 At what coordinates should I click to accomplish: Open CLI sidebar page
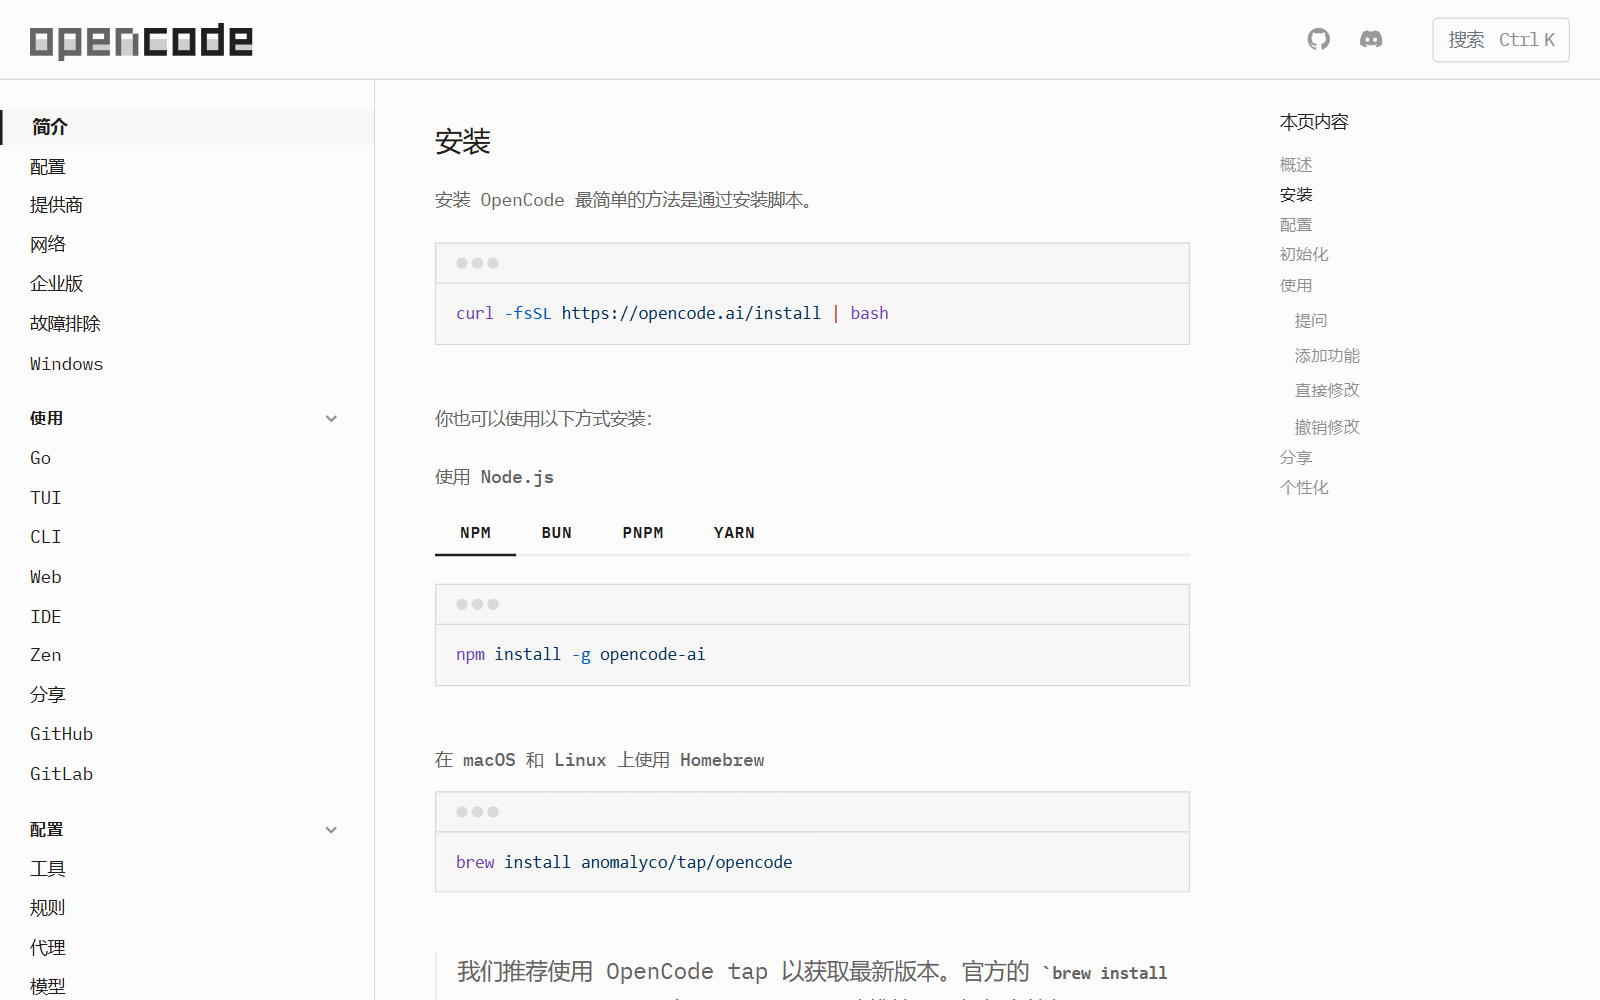46,537
